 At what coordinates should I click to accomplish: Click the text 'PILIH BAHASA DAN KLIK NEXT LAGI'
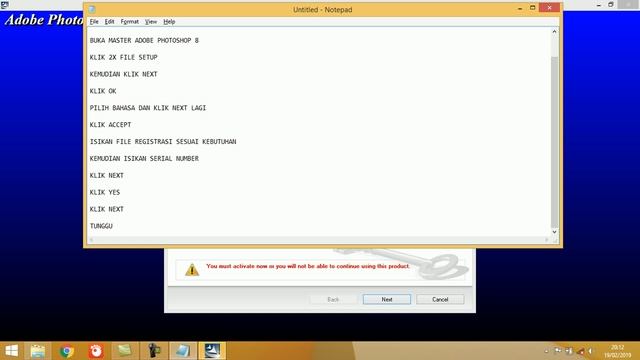point(148,108)
